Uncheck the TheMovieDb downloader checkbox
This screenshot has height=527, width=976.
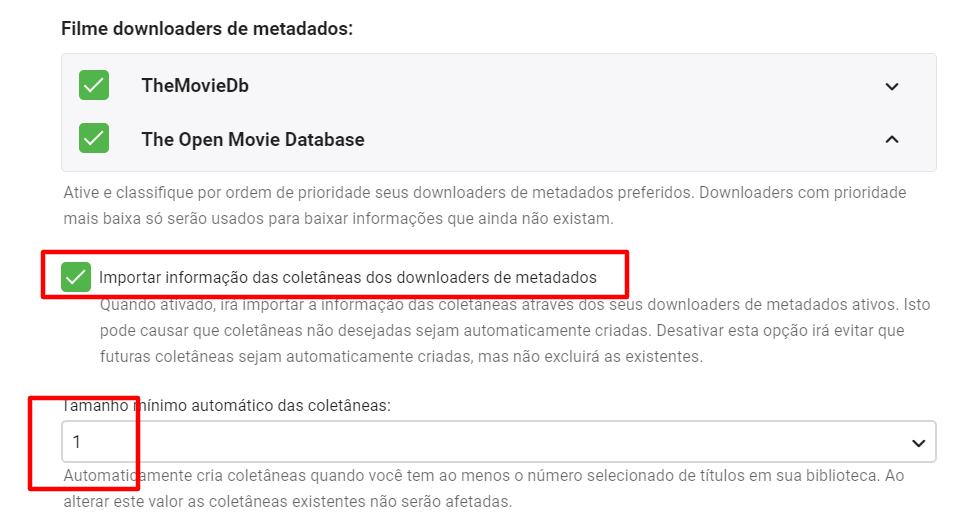coord(94,86)
